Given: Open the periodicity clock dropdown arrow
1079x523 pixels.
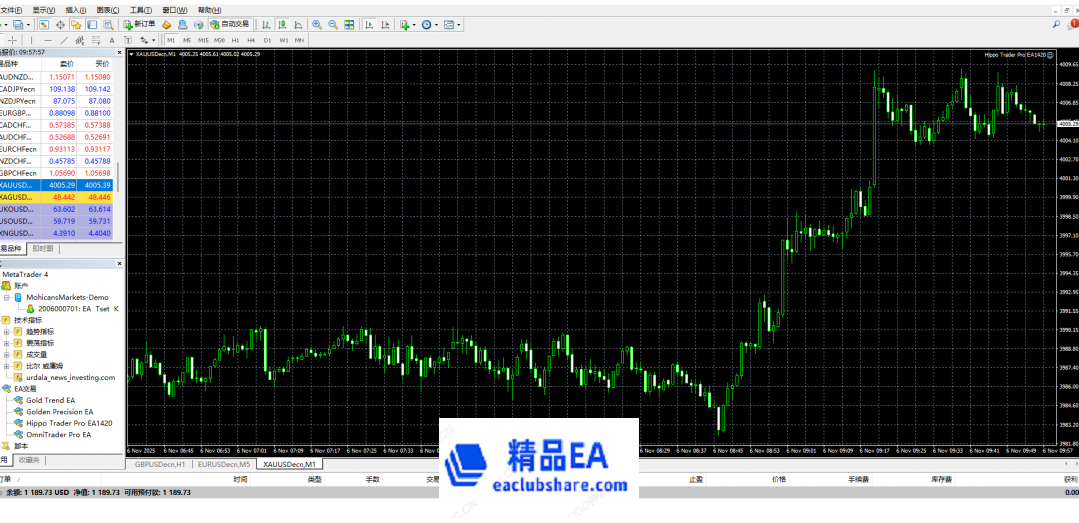Looking at the screenshot, I should point(437,24).
